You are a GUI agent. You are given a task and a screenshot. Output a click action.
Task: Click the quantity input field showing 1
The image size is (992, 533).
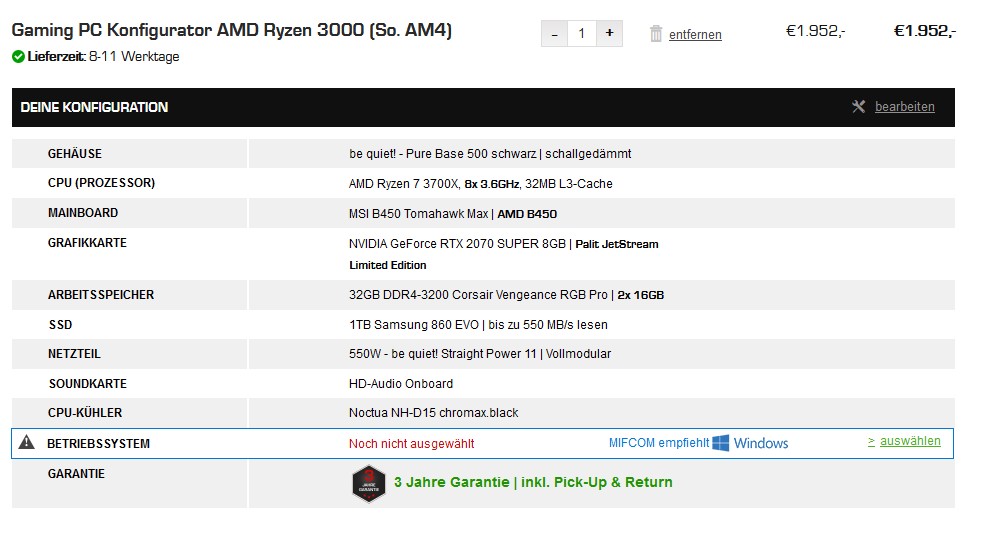(581, 34)
